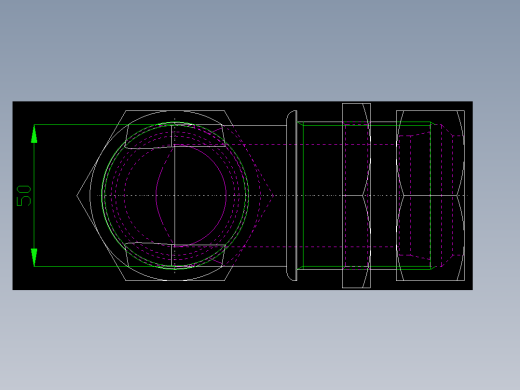This screenshot has height=390, width=520.
Task: Click the solid magenta inner circle
Action: (191, 196)
